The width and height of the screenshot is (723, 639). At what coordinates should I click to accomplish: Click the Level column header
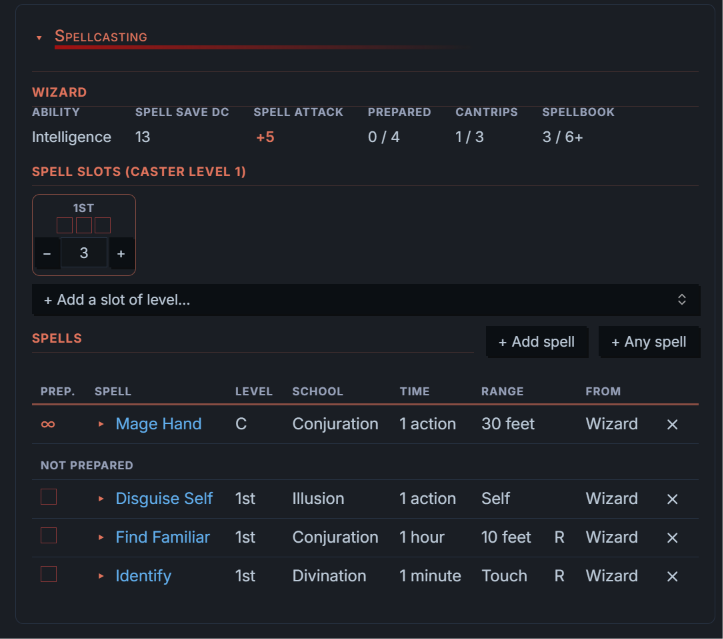tap(254, 392)
